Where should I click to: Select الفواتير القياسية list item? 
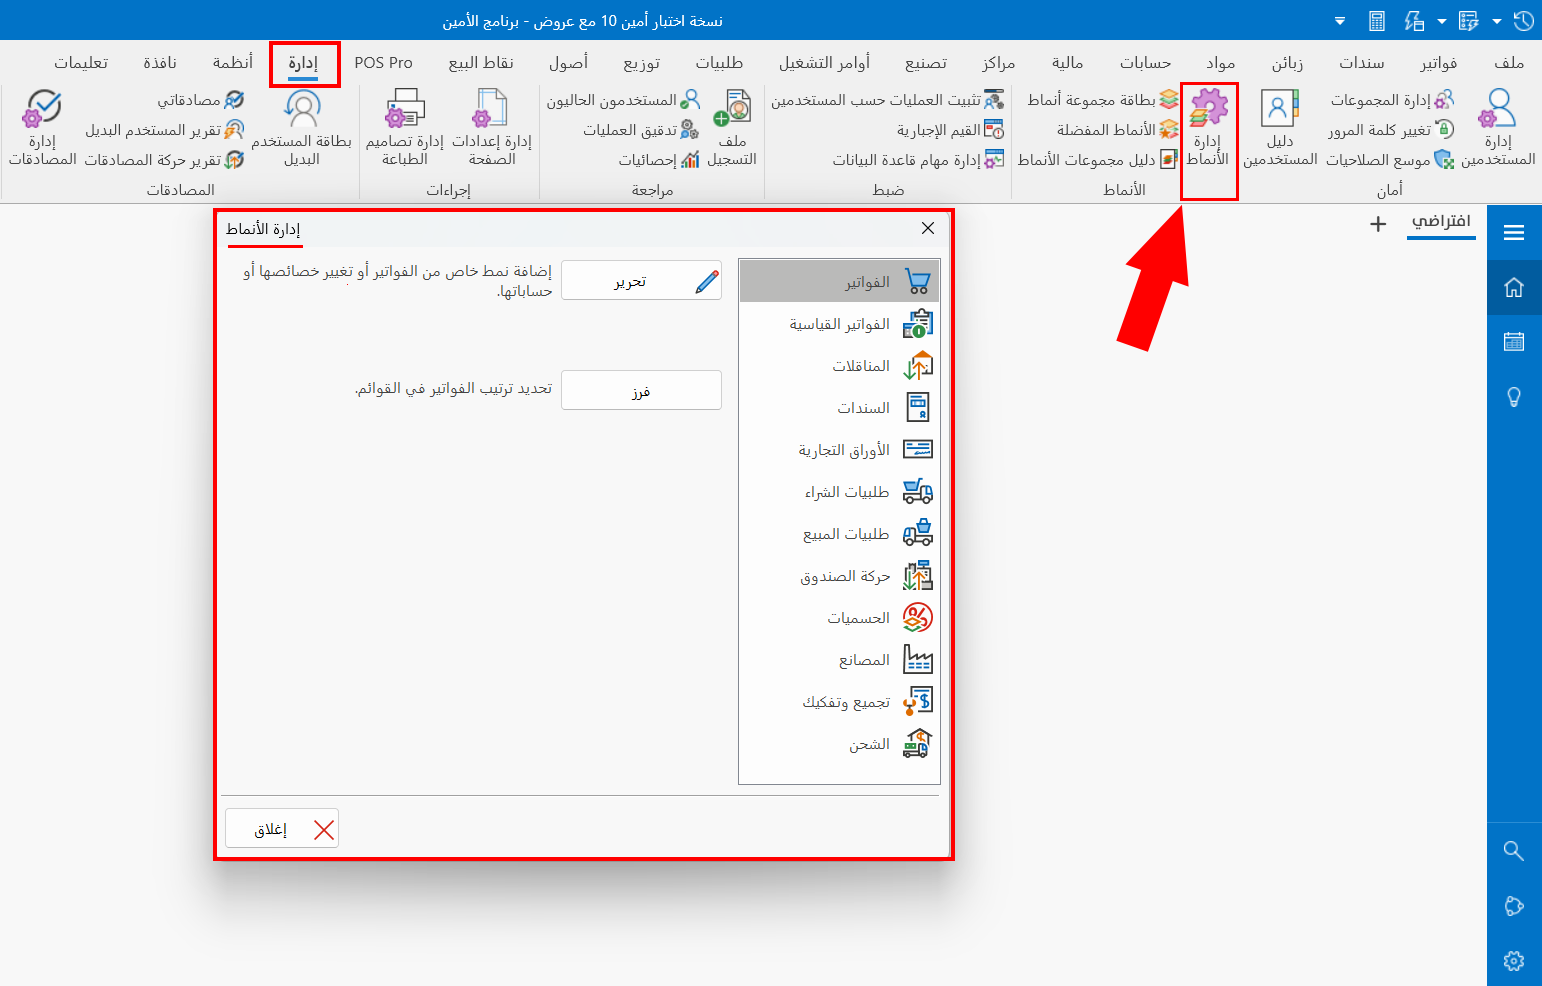point(839,324)
